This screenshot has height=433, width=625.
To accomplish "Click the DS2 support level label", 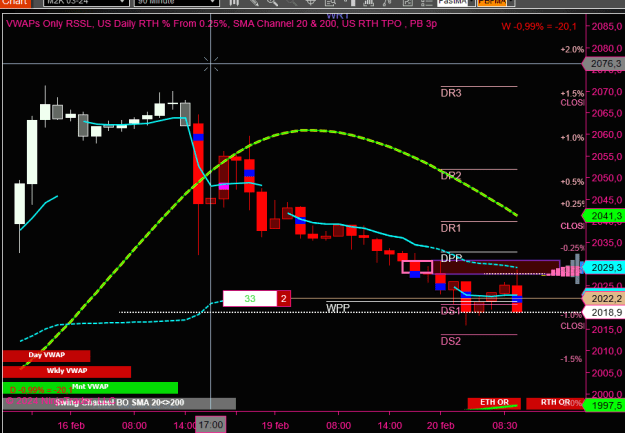I will tap(451, 341).
